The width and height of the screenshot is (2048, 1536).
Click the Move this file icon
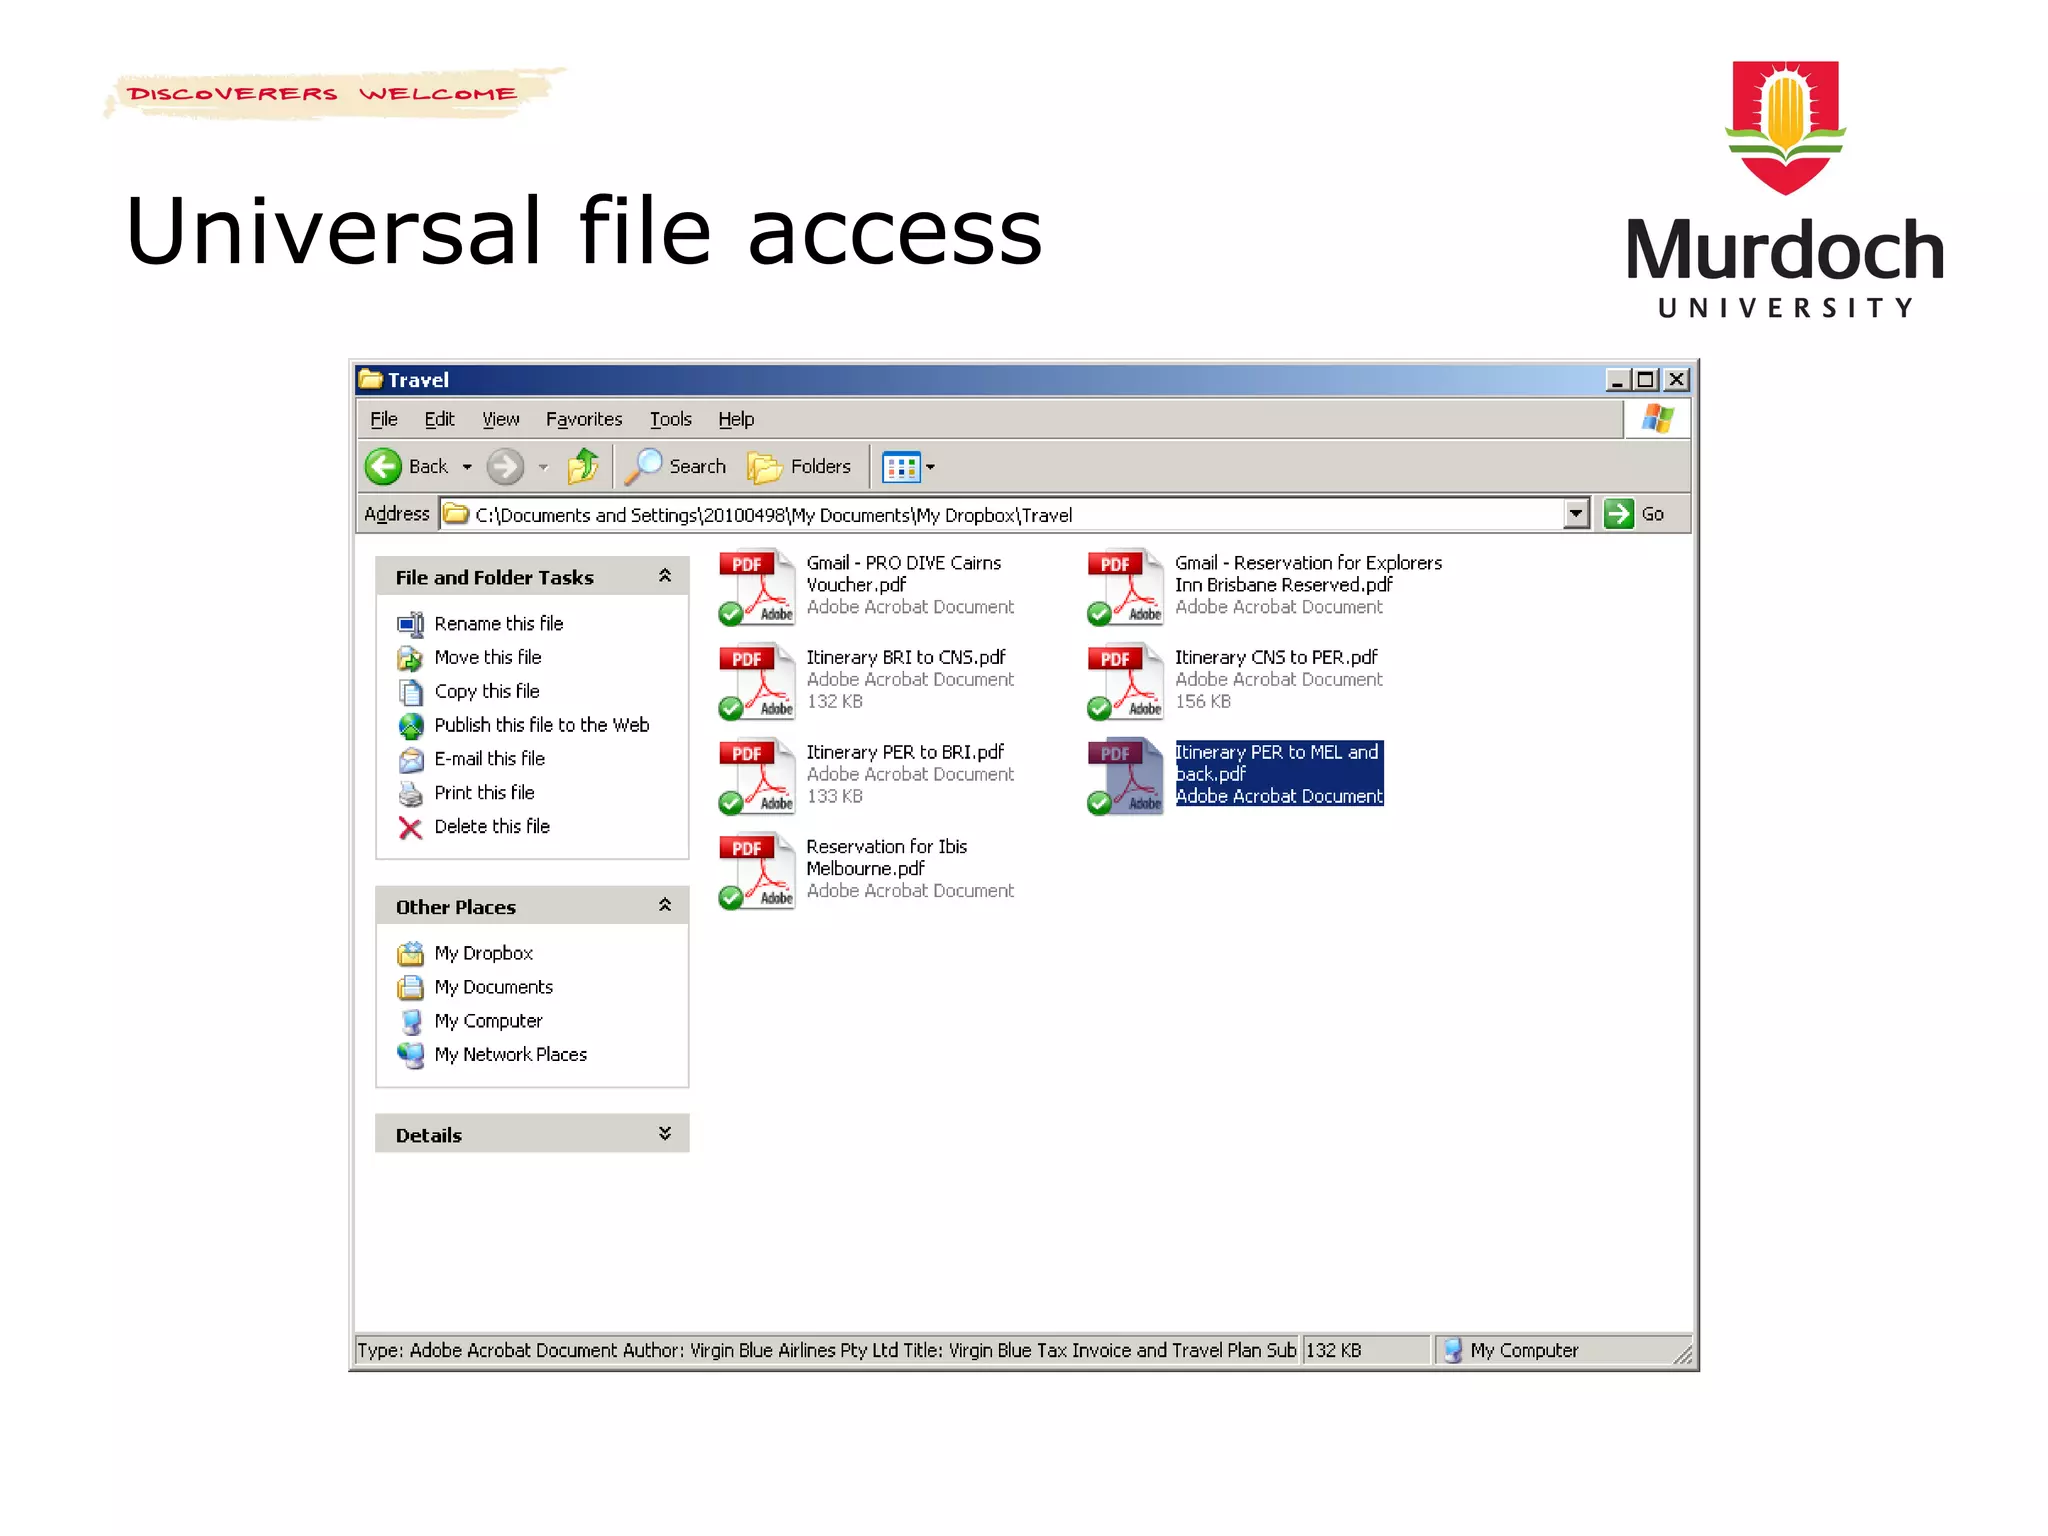click(410, 658)
